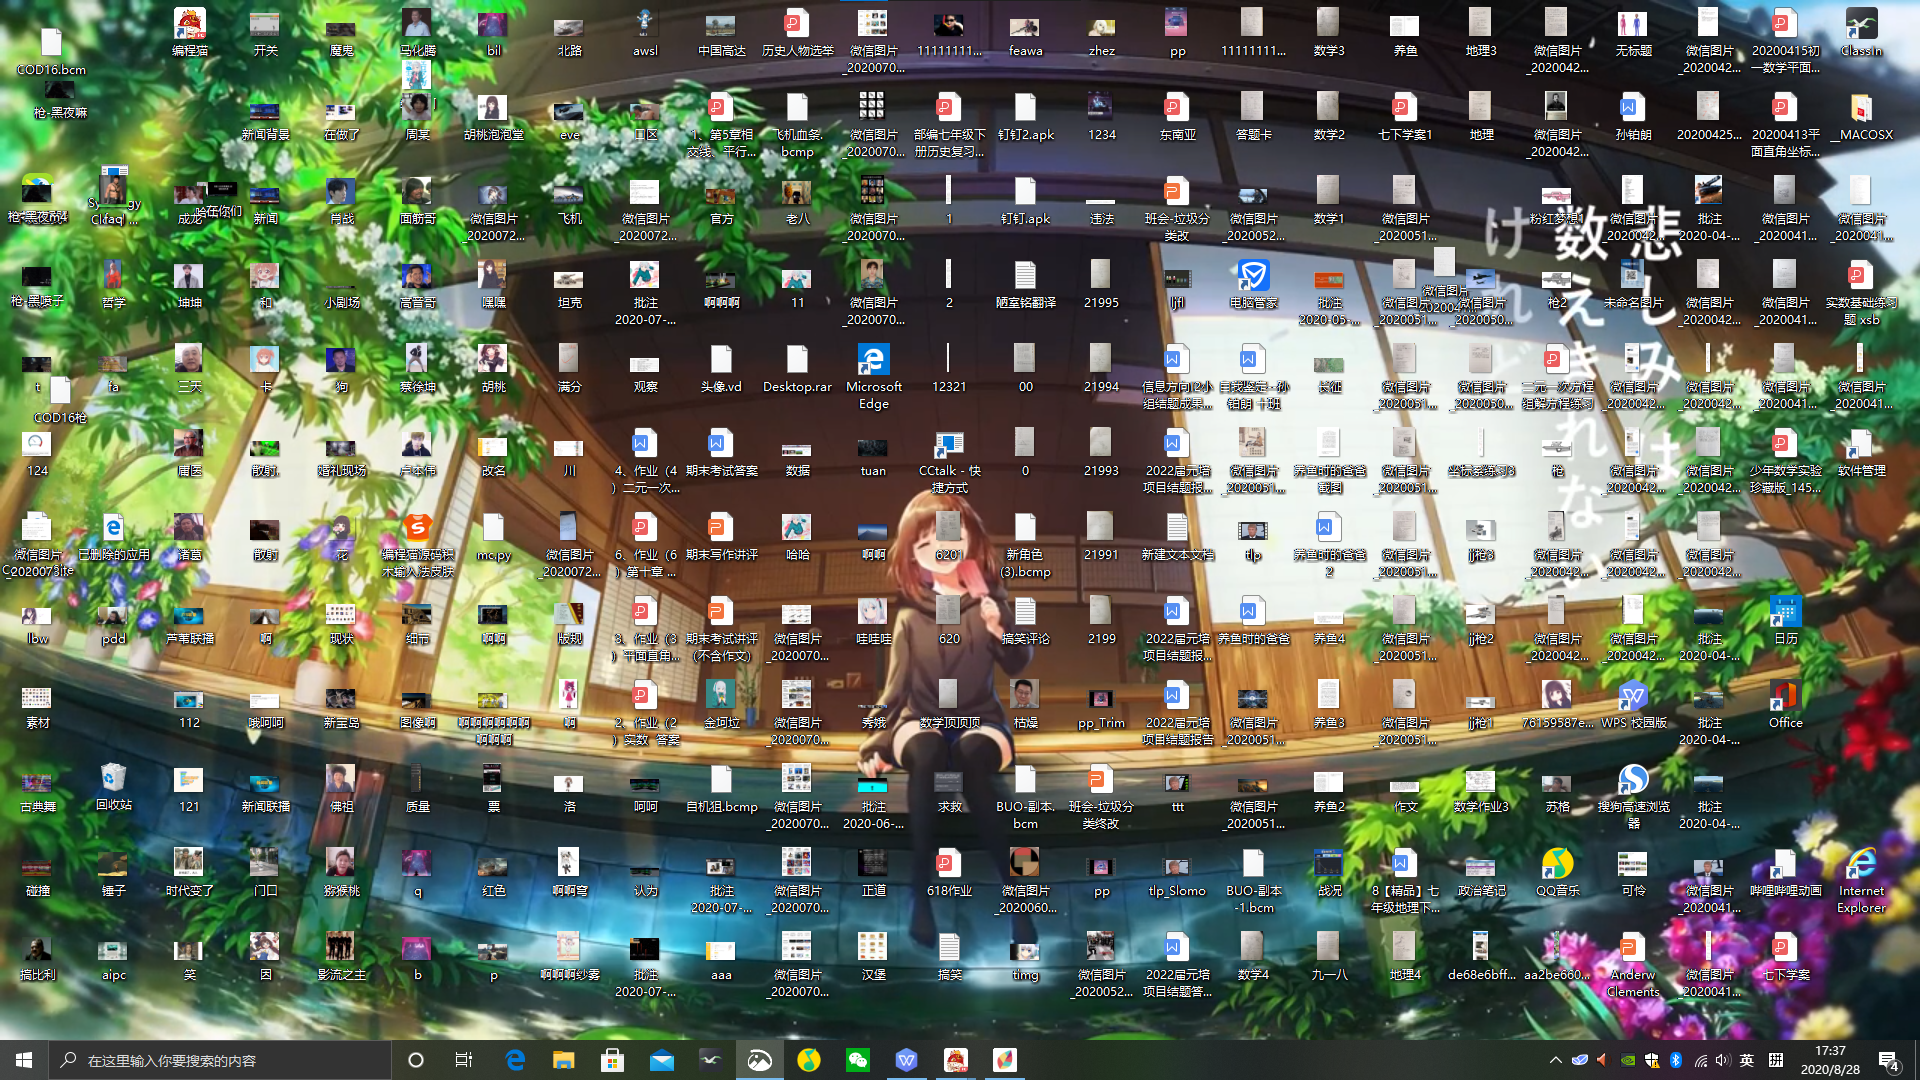Viewport: 1920px width, 1080px height.
Task: Open File Explorer from the taskbar
Action: pyautogui.click(x=564, y=1060)
